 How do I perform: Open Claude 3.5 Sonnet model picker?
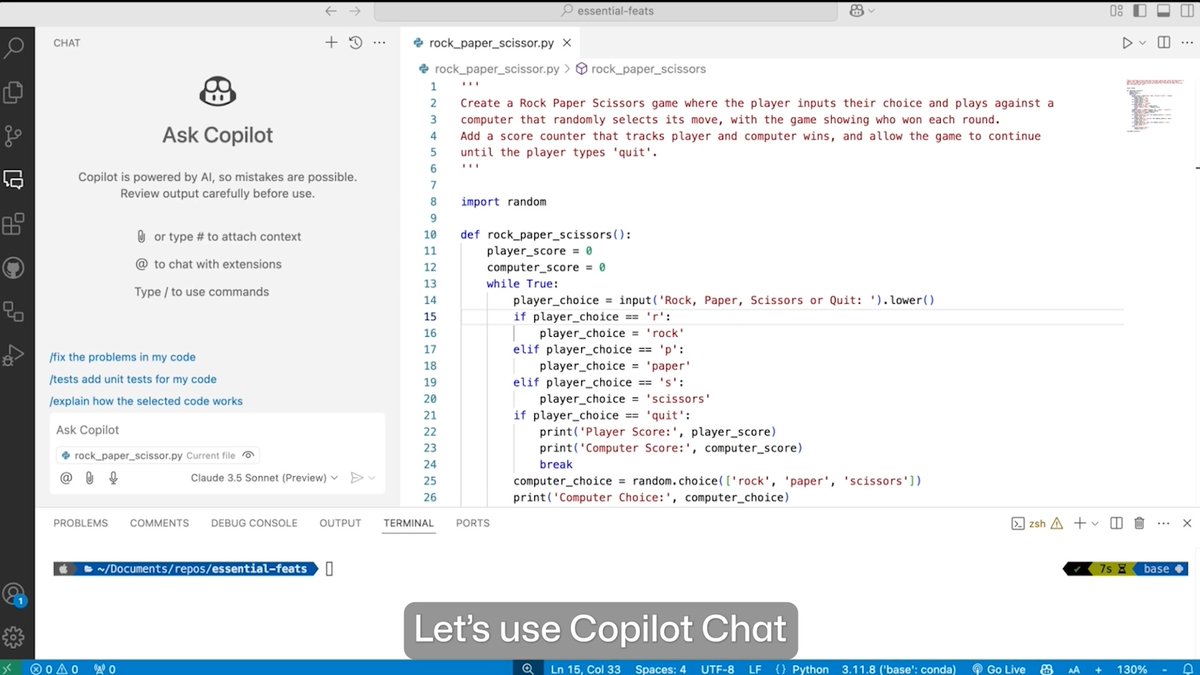click(264, 478)
